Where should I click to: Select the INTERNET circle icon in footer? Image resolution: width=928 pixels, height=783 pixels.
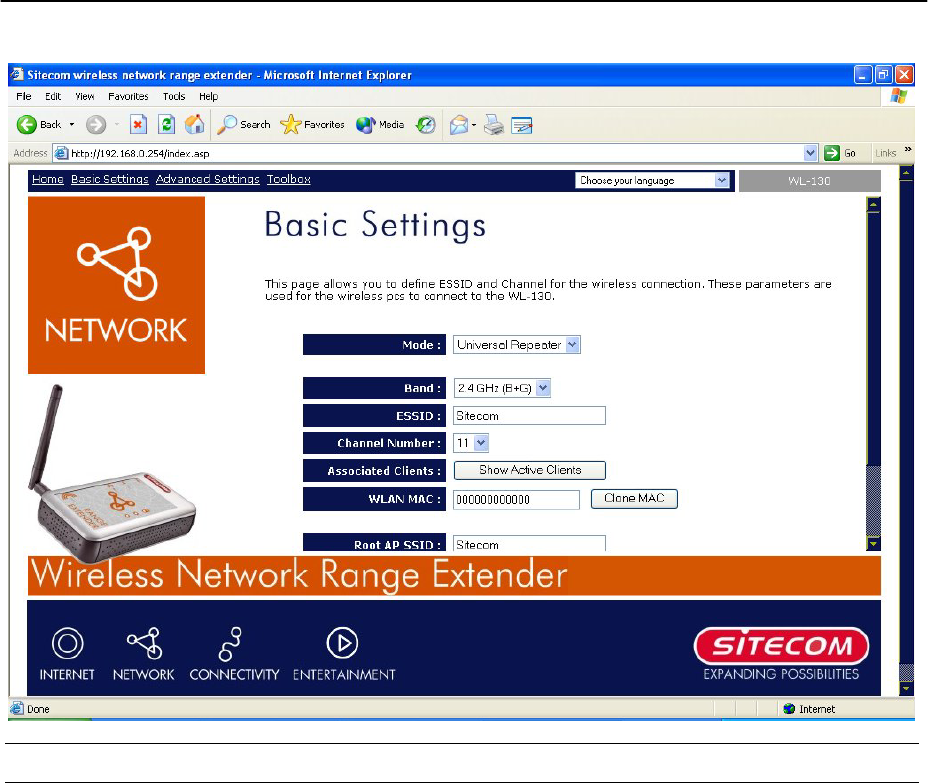tap(67, 643)
